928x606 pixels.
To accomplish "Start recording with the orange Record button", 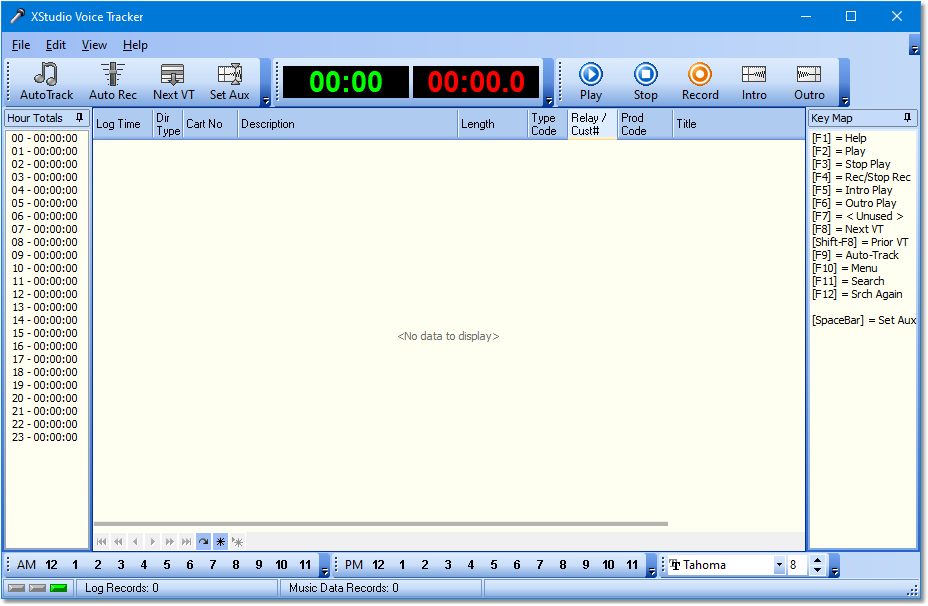I will [700, 82].
